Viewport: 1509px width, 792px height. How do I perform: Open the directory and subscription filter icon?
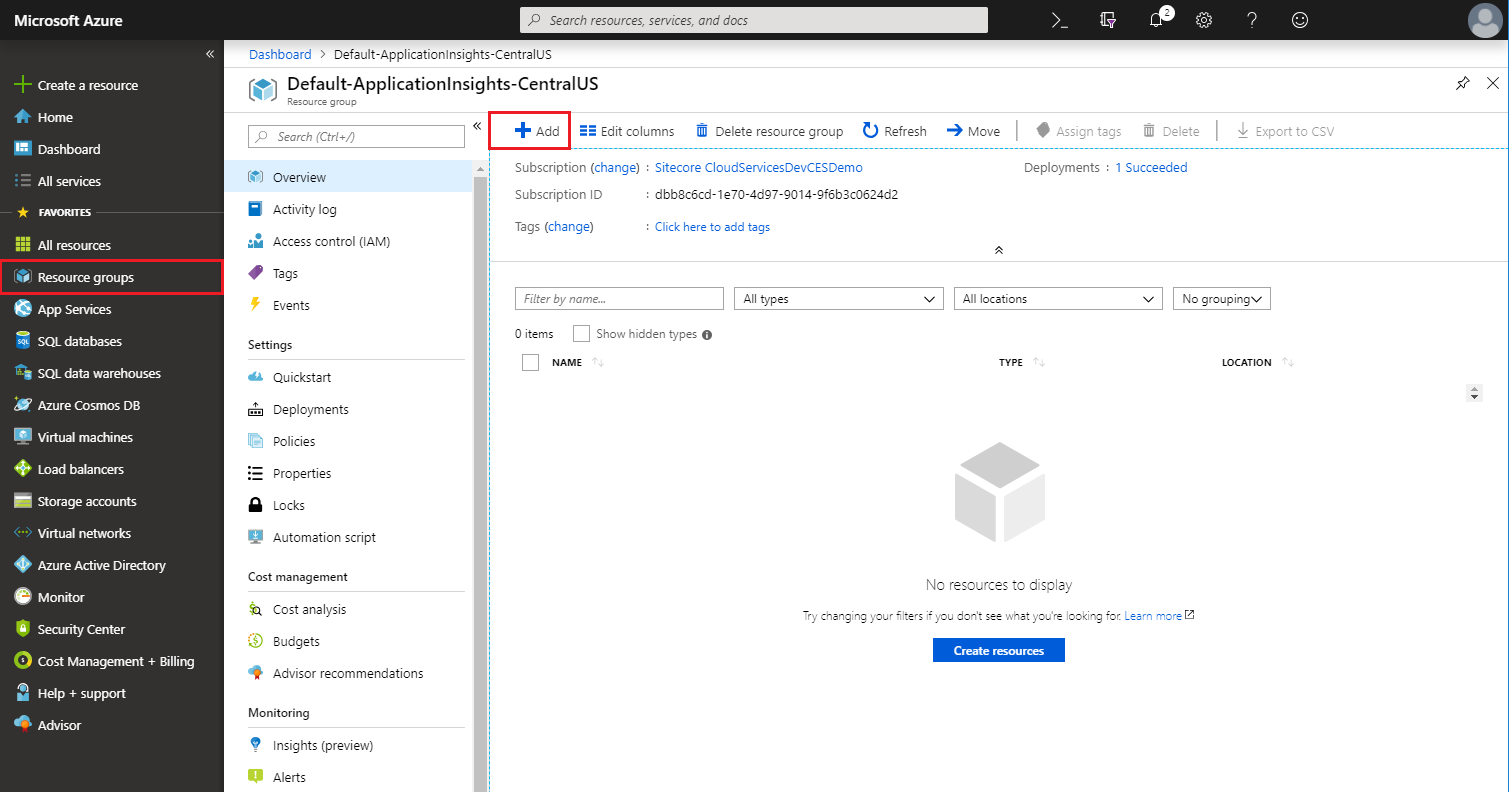point(1108,20)
